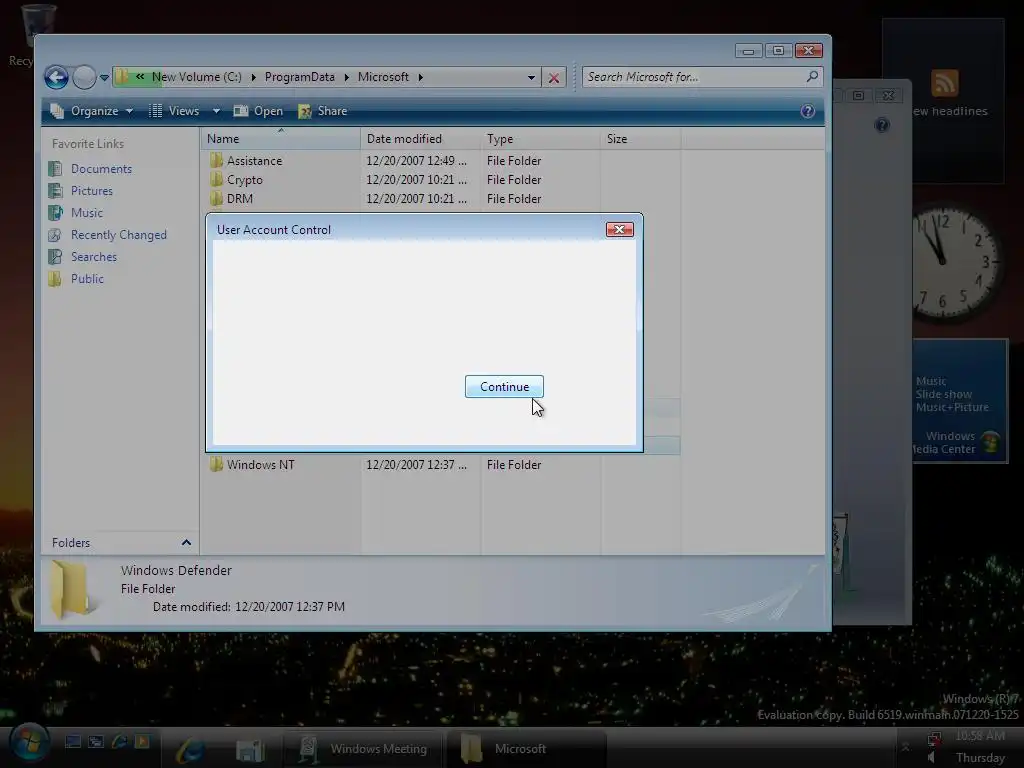Viewport: 1024px width, 768px height.
Task: Launch Windows Media Player from quick launch
Action: (142, 741)
